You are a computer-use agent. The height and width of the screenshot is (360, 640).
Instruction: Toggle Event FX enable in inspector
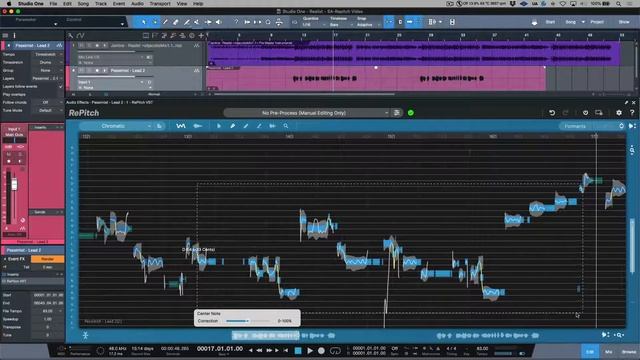point(5,259)
